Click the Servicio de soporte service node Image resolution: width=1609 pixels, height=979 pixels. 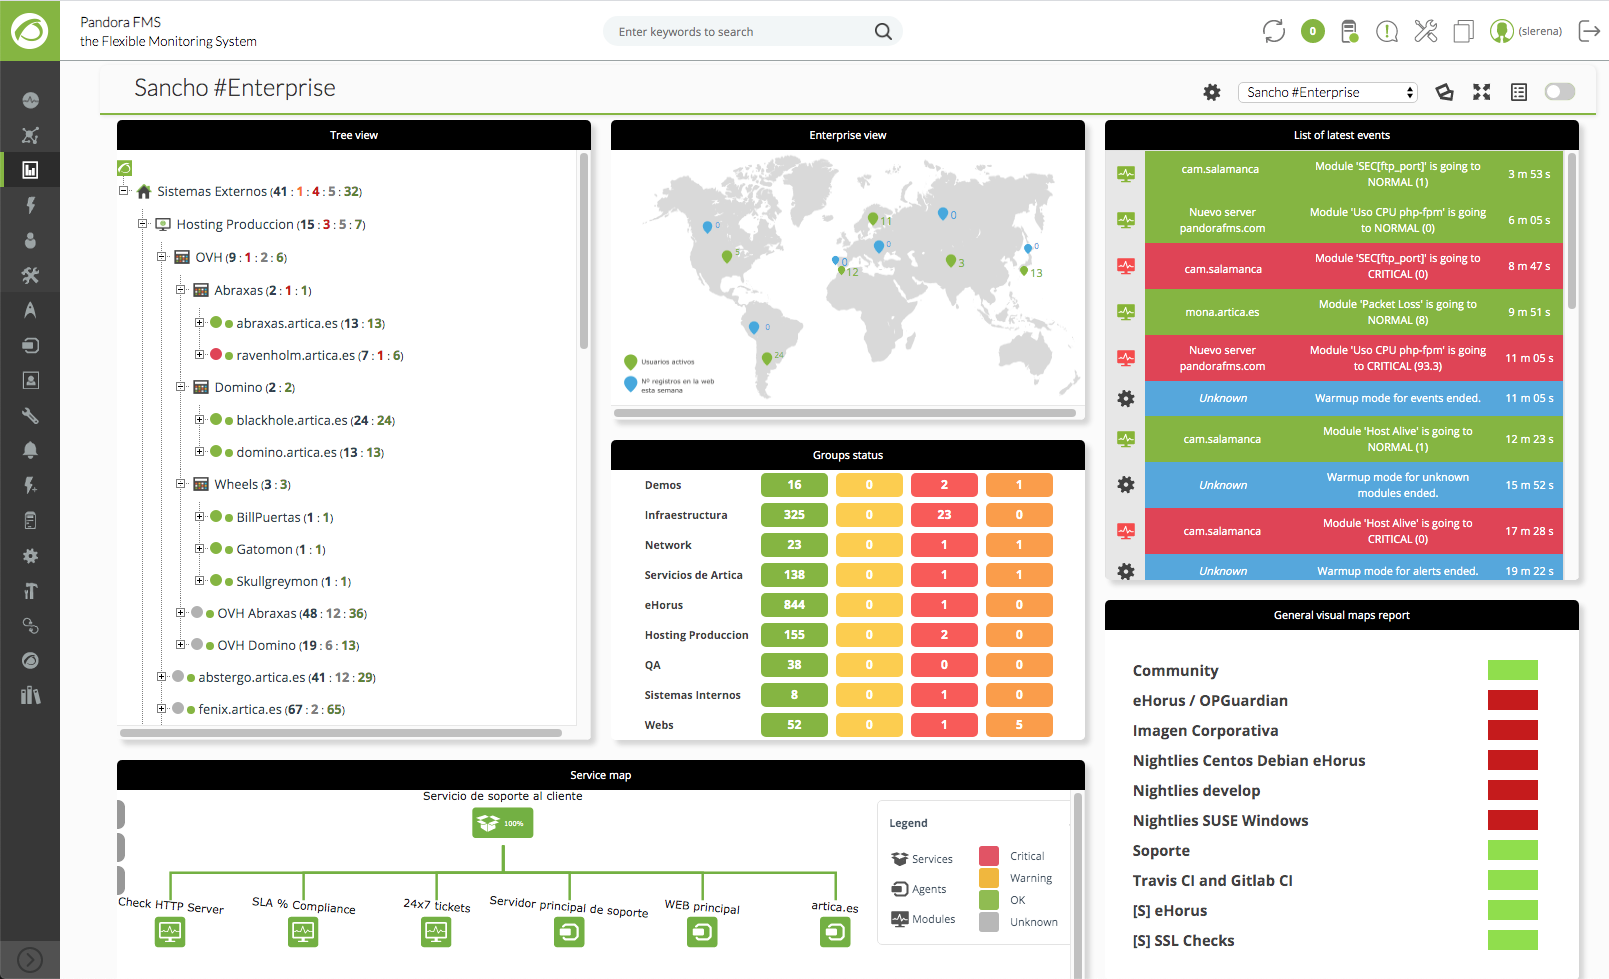[503, 823]
